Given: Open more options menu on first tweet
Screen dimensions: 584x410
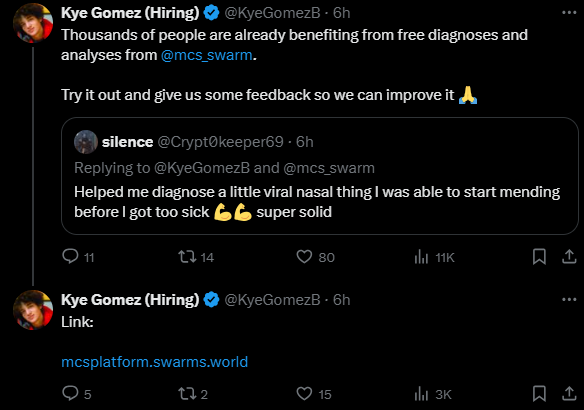Looking at the screenshot, I should (x=569, y=13).
